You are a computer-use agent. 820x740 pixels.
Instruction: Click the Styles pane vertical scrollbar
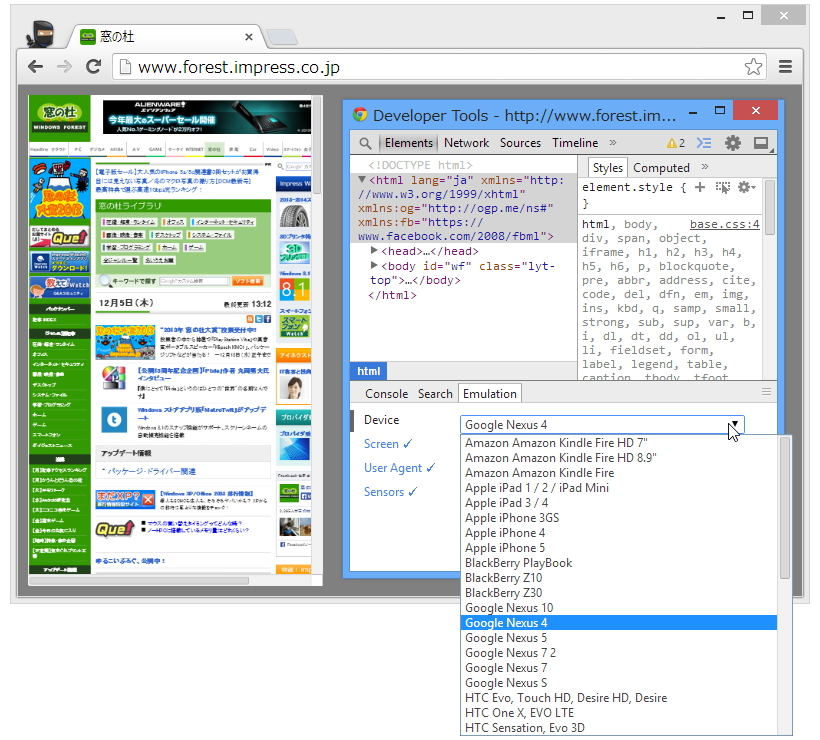coord(769,208)
